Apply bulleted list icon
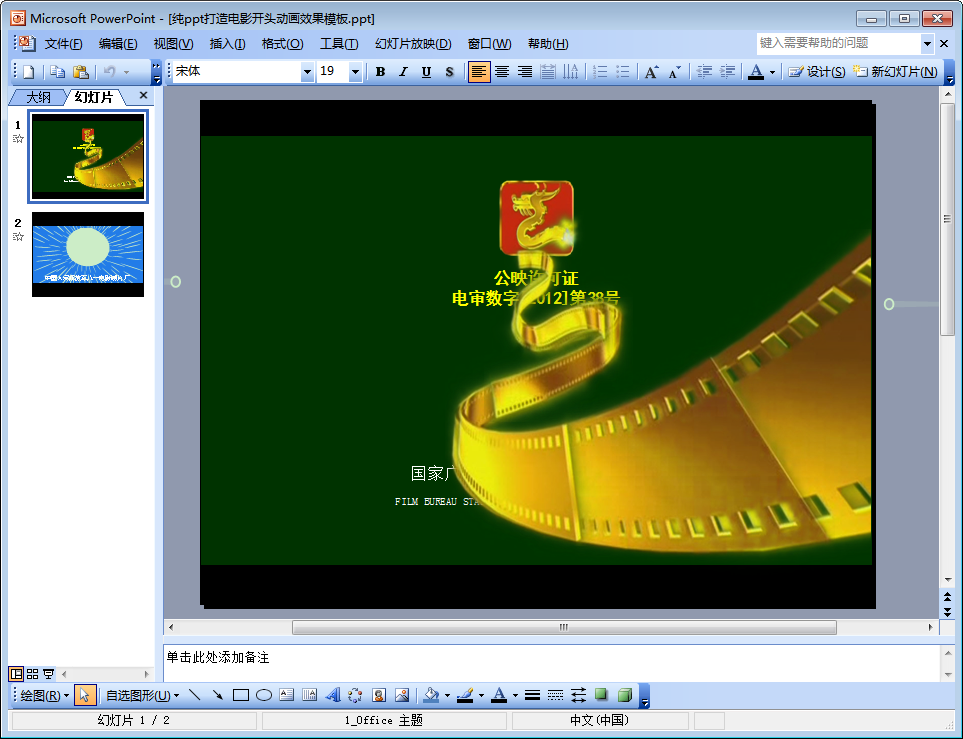 pyautogui.click(x=623, y=72)
